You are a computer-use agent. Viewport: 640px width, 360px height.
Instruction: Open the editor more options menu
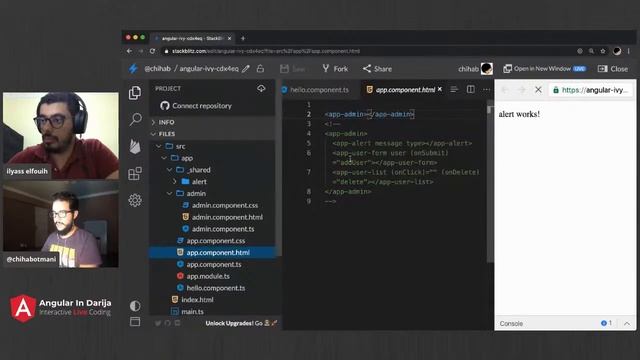pos(486,89)
